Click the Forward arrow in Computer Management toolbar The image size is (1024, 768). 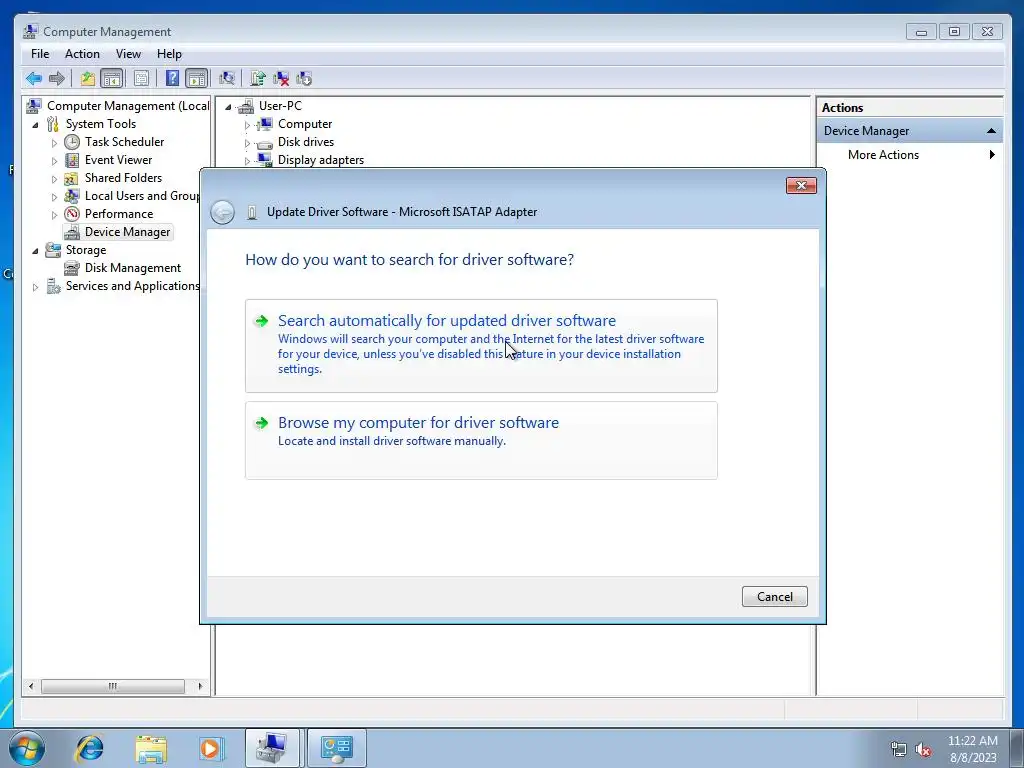pos(57,79)
